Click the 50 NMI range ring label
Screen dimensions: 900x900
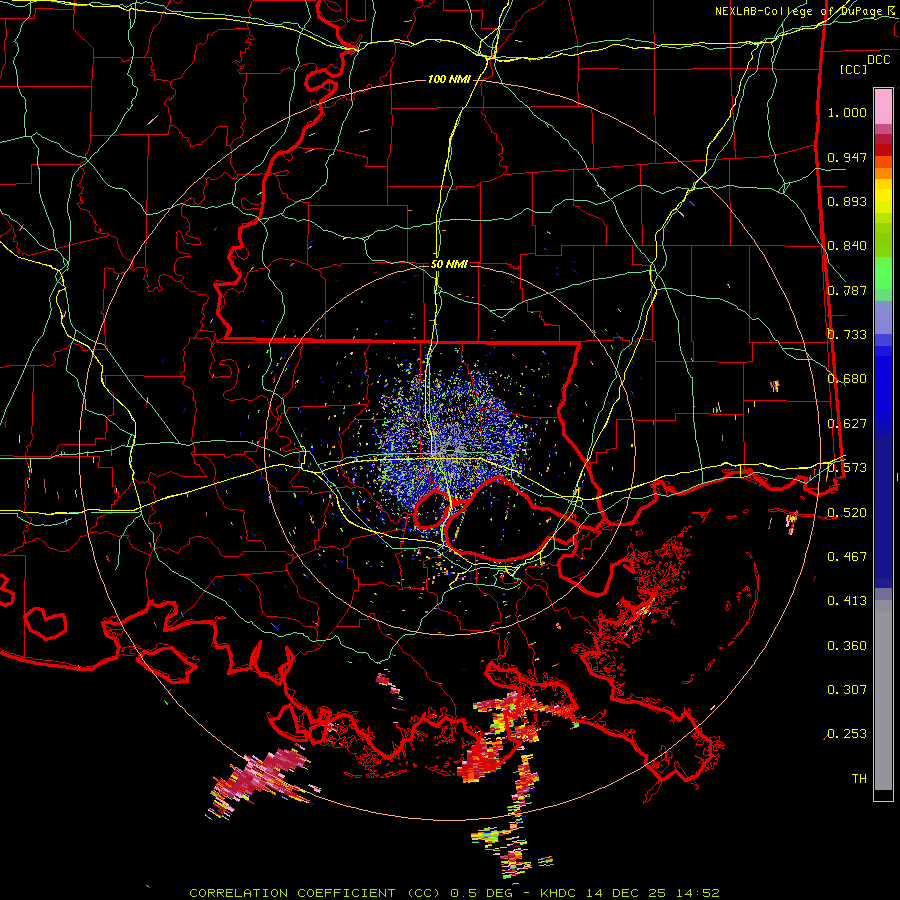tap(449, 264)
